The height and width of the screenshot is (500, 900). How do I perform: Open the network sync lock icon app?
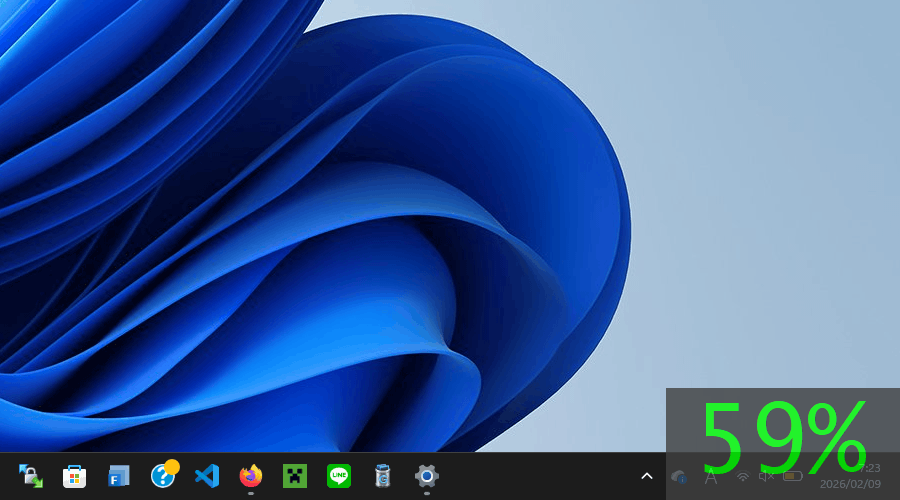[x=30, y=476]
